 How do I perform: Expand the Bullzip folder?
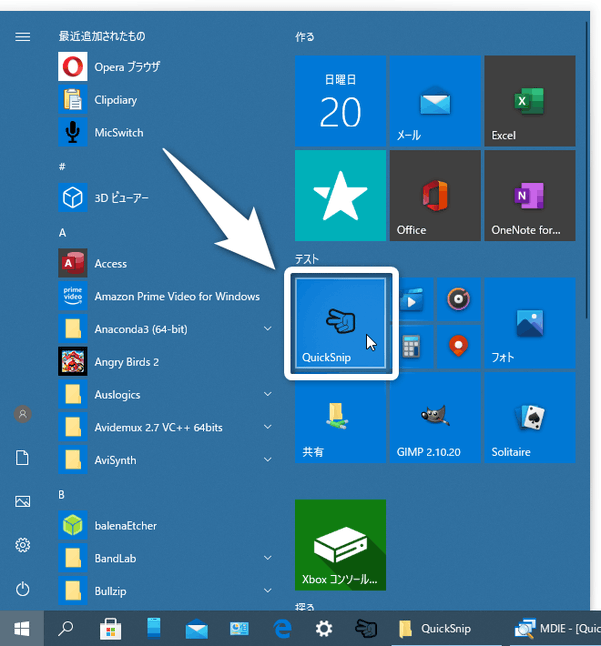(165, 591)
